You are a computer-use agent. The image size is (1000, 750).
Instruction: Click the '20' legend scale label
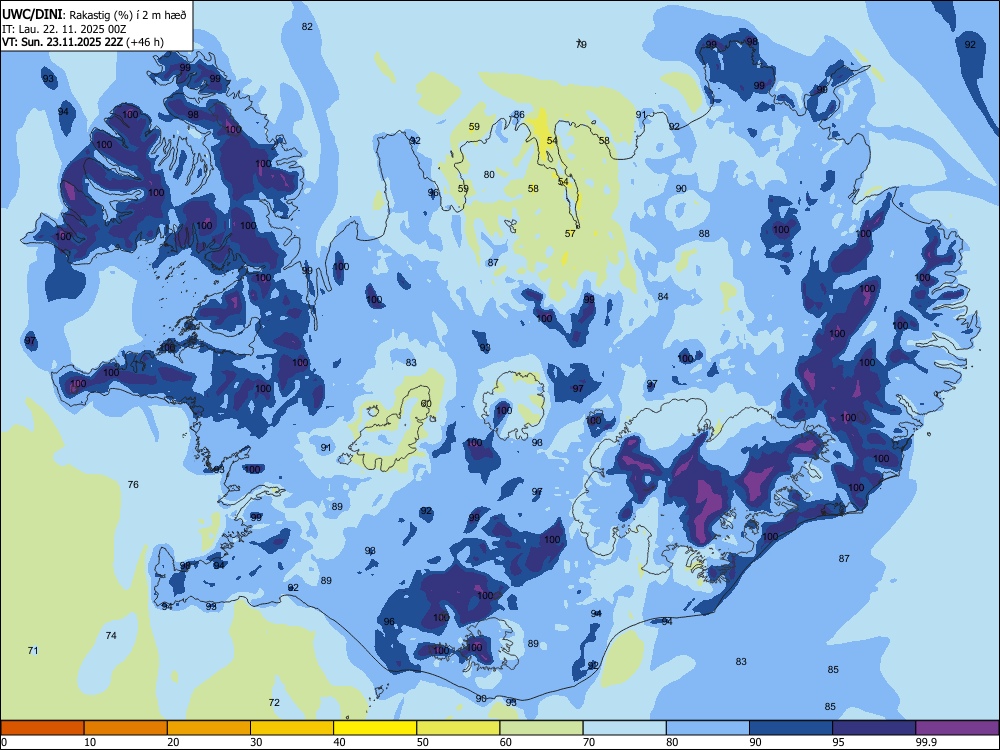click(x=173, y=742)
